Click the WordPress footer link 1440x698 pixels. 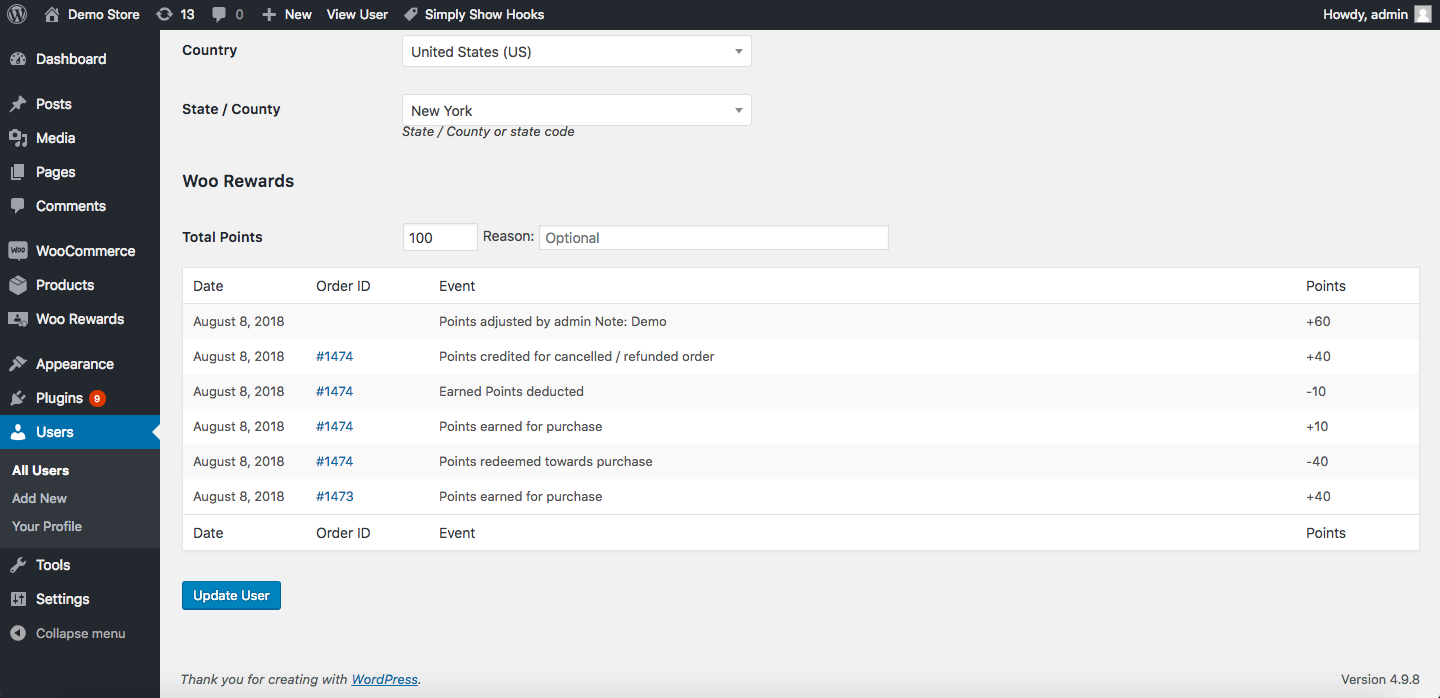(385, 679)
